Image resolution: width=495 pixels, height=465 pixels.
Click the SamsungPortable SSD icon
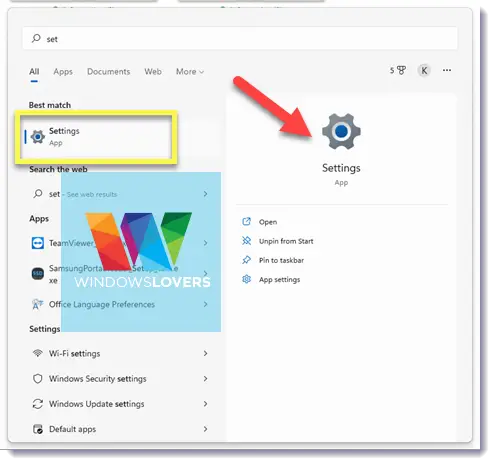[x=38, y=274]
